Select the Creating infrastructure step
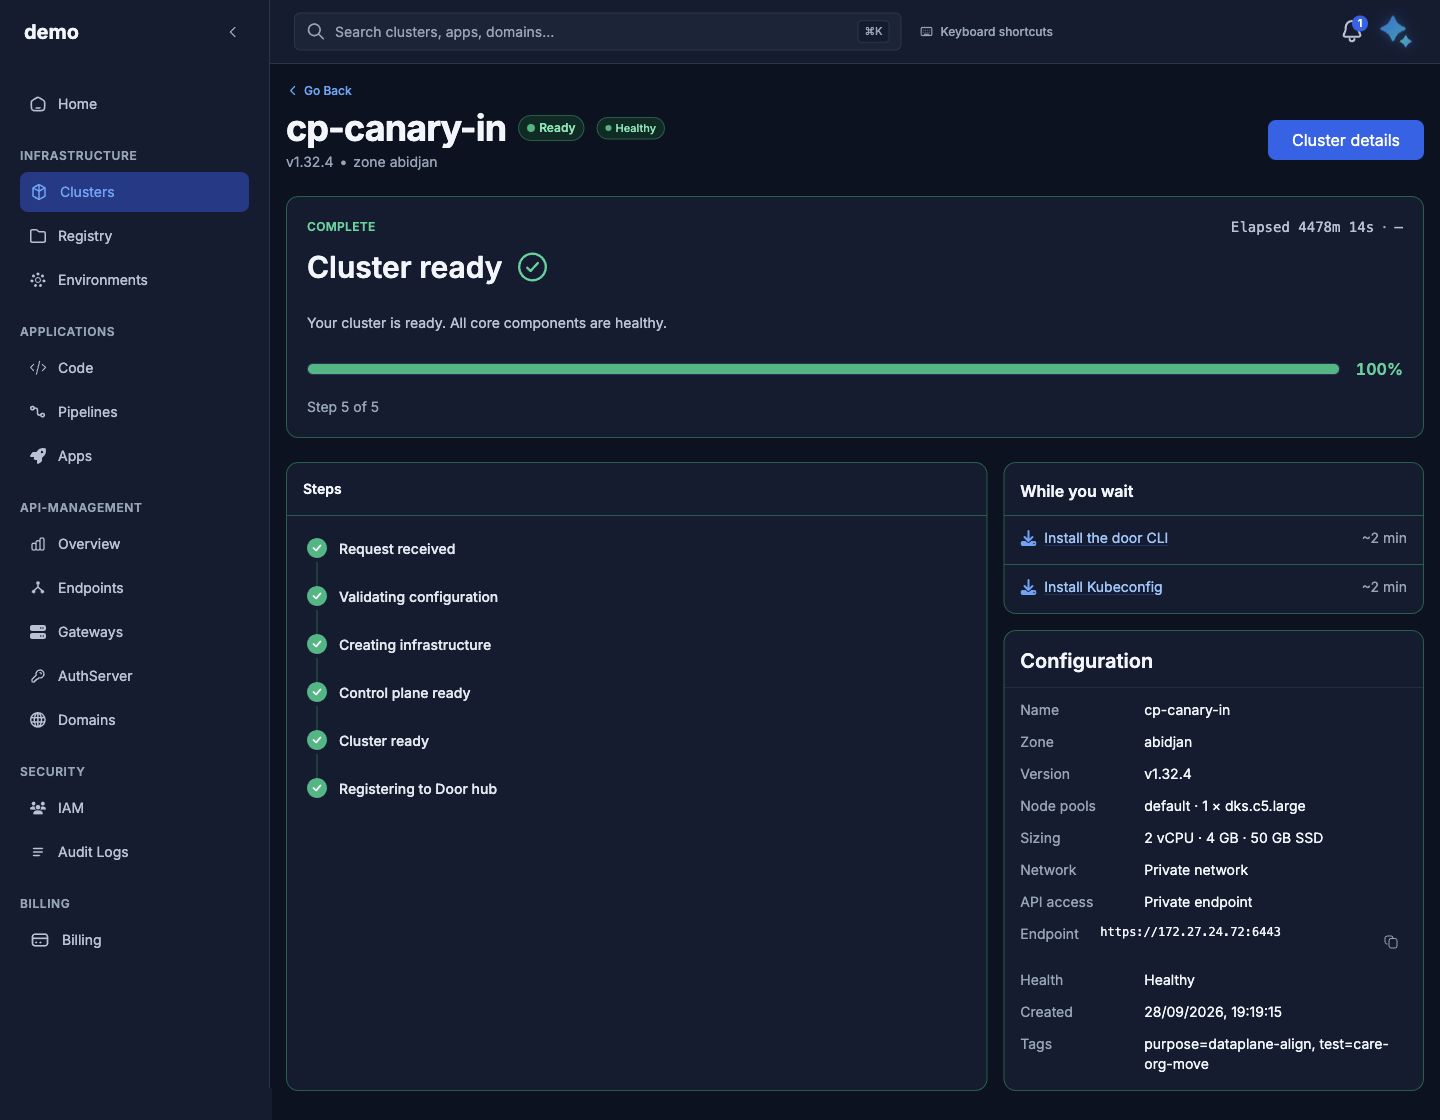The image size is (1440, 1120). [x=415, y=645]
